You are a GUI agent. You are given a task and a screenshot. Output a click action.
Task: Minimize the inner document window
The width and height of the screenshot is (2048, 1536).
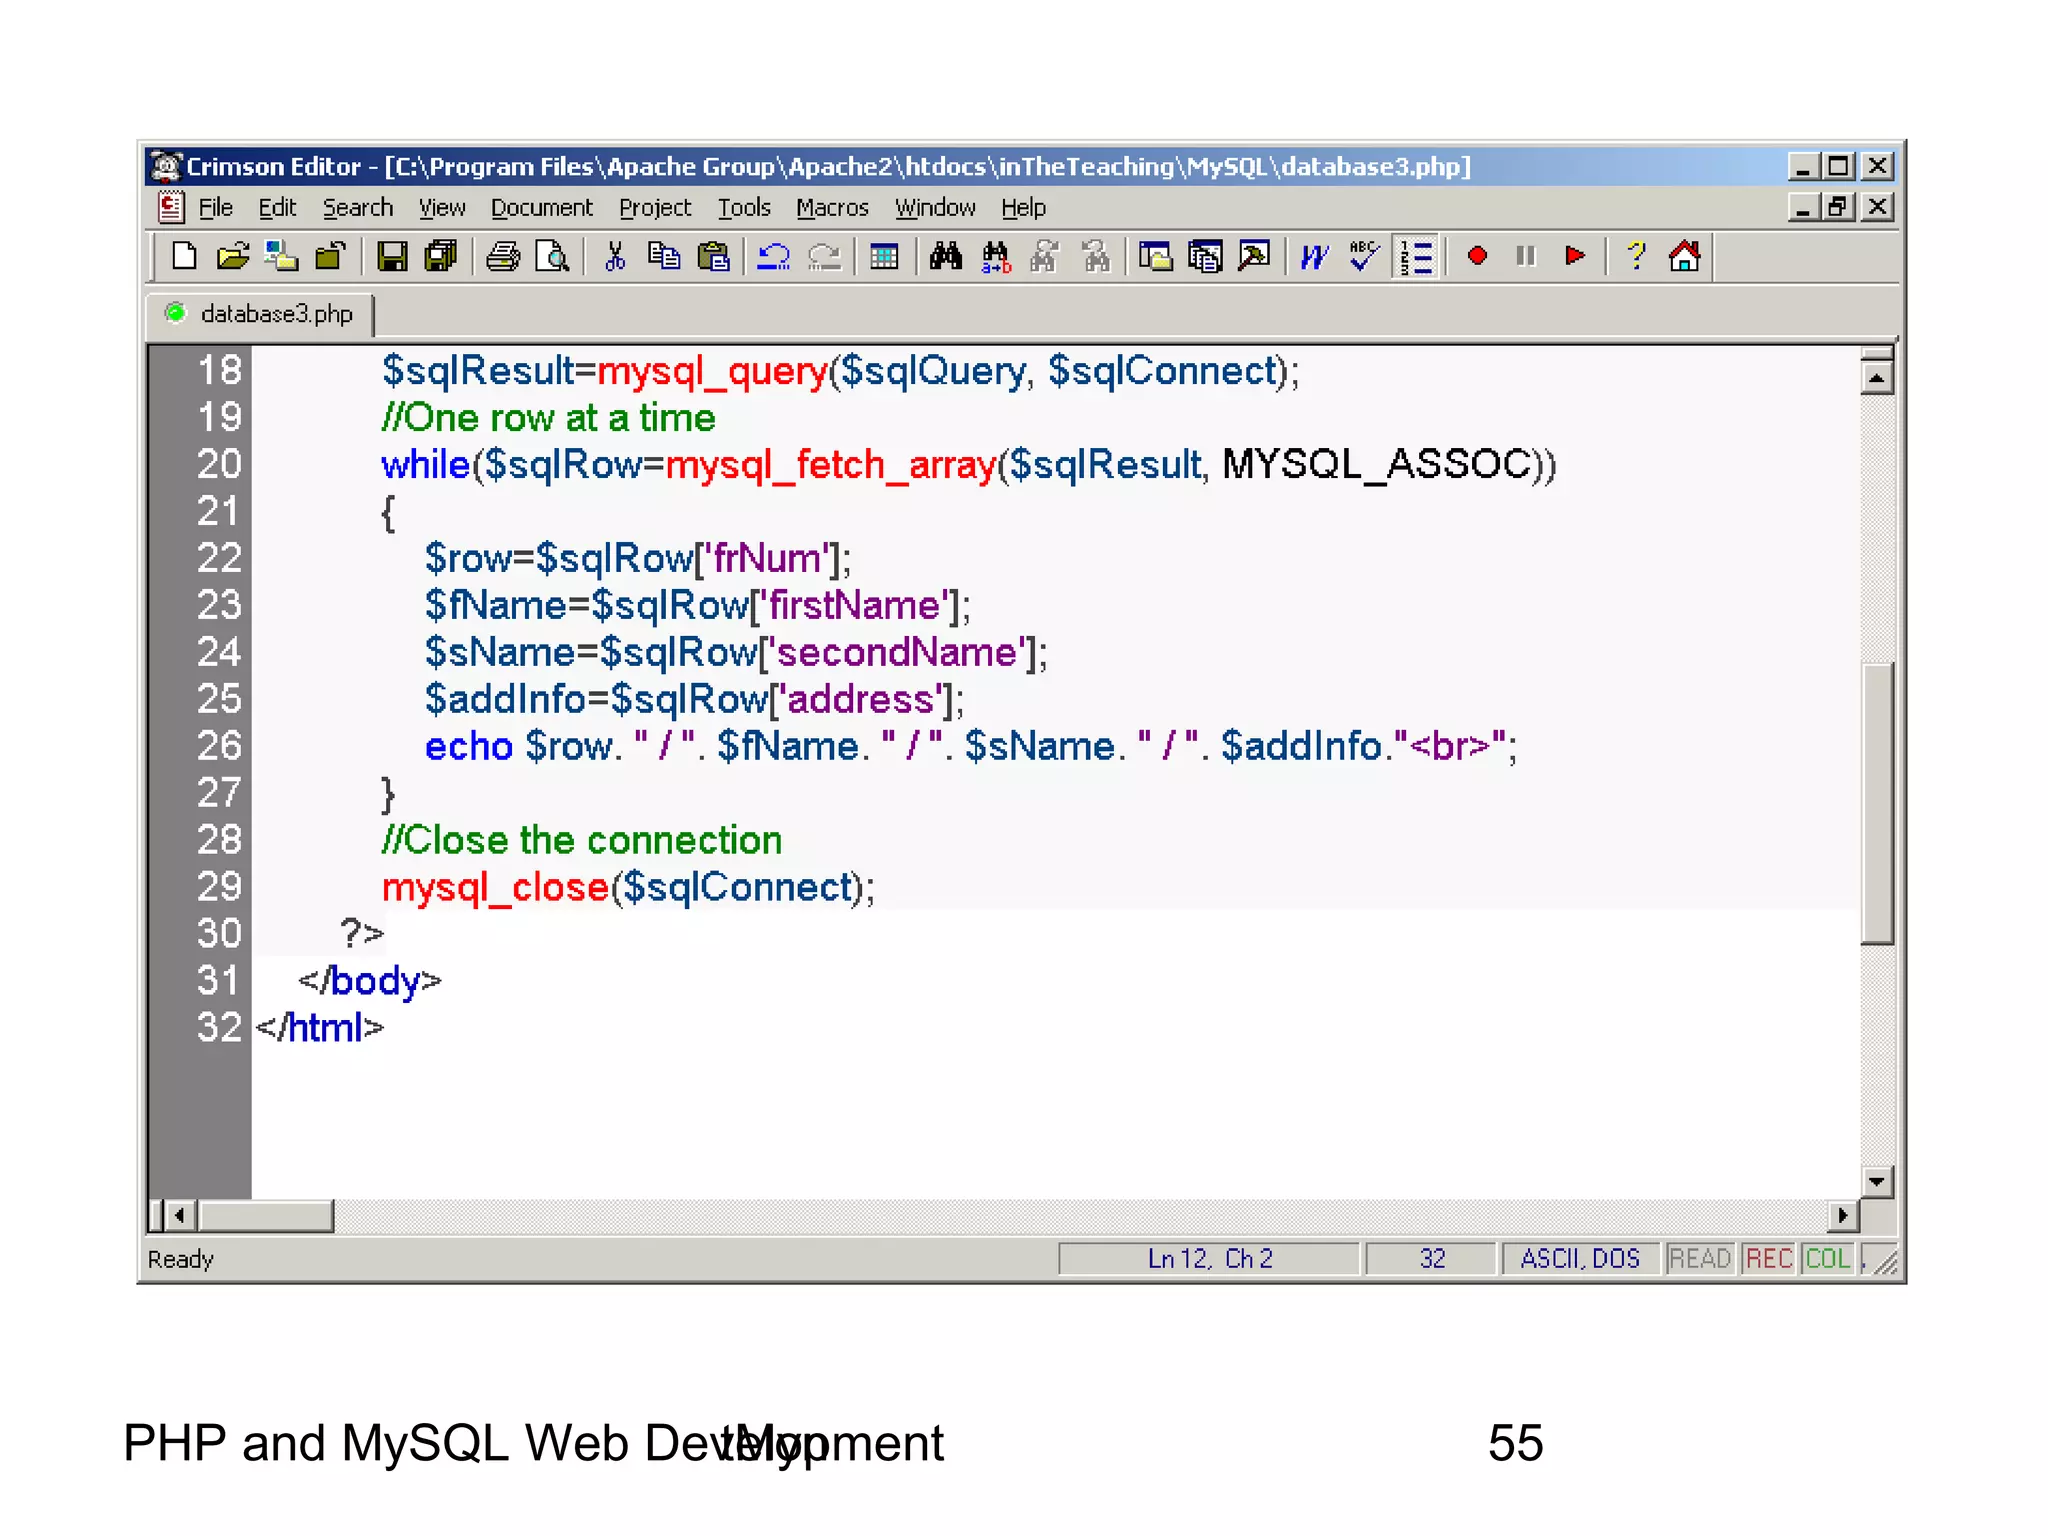click(1803, 207)
